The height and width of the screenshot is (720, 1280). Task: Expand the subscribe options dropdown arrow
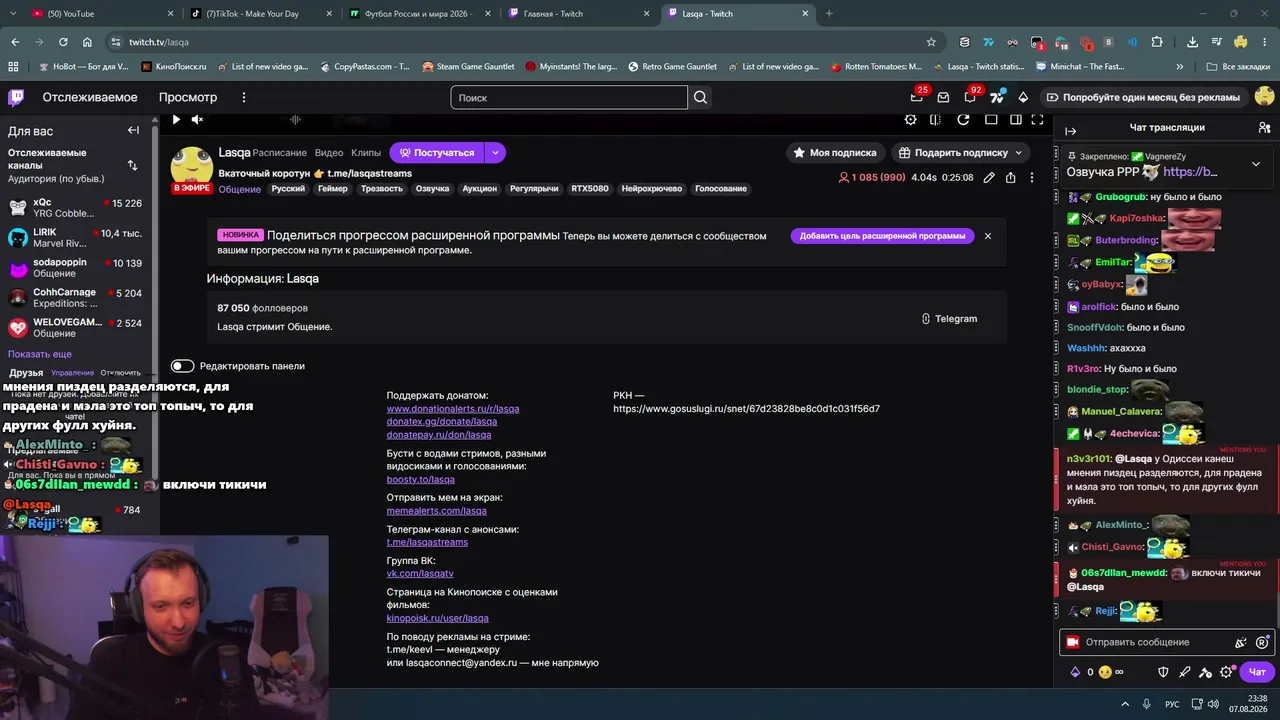click(495, 152)
